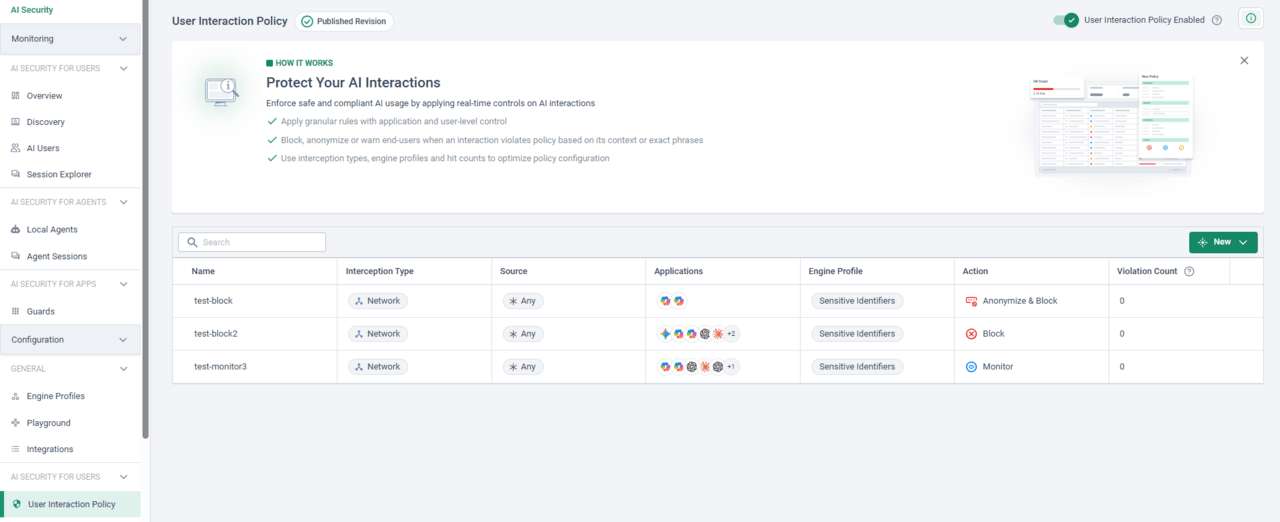Open the New policy dropdown button

tap(1223, 242)
